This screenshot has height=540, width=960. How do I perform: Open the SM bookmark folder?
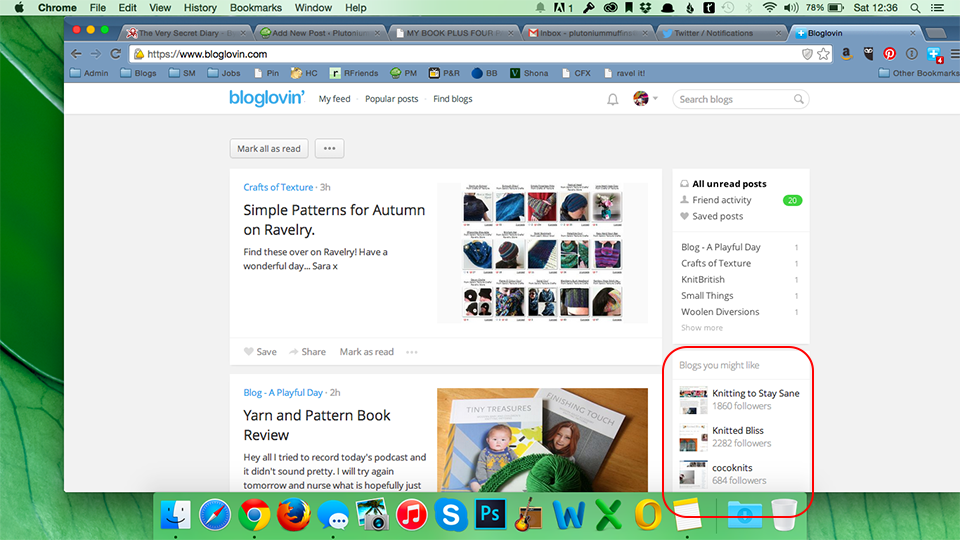[182, 73]
